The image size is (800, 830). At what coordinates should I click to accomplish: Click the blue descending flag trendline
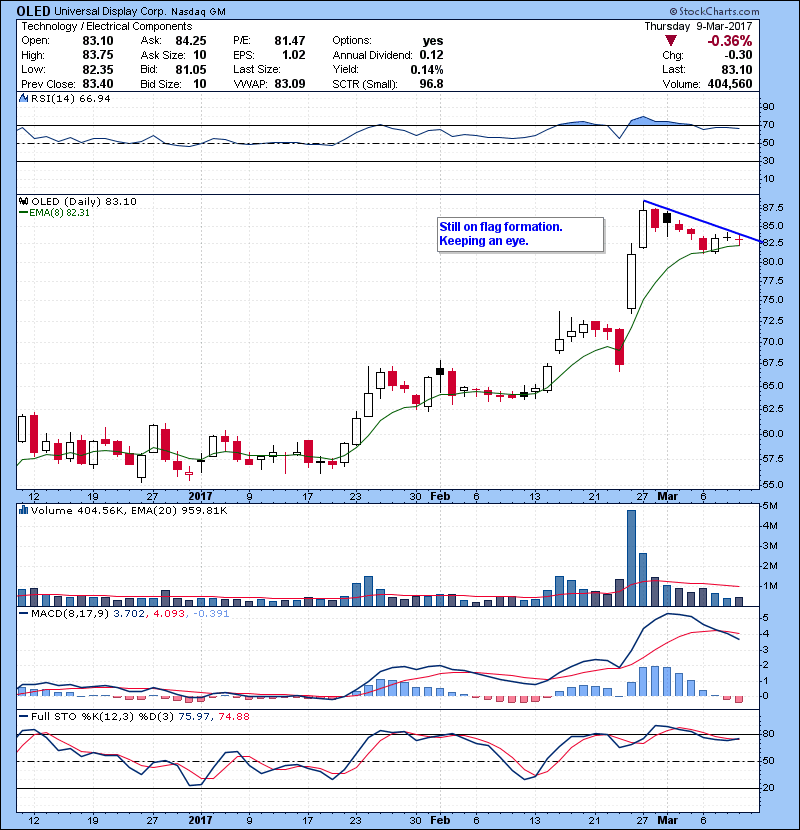(x=702, y=221)
